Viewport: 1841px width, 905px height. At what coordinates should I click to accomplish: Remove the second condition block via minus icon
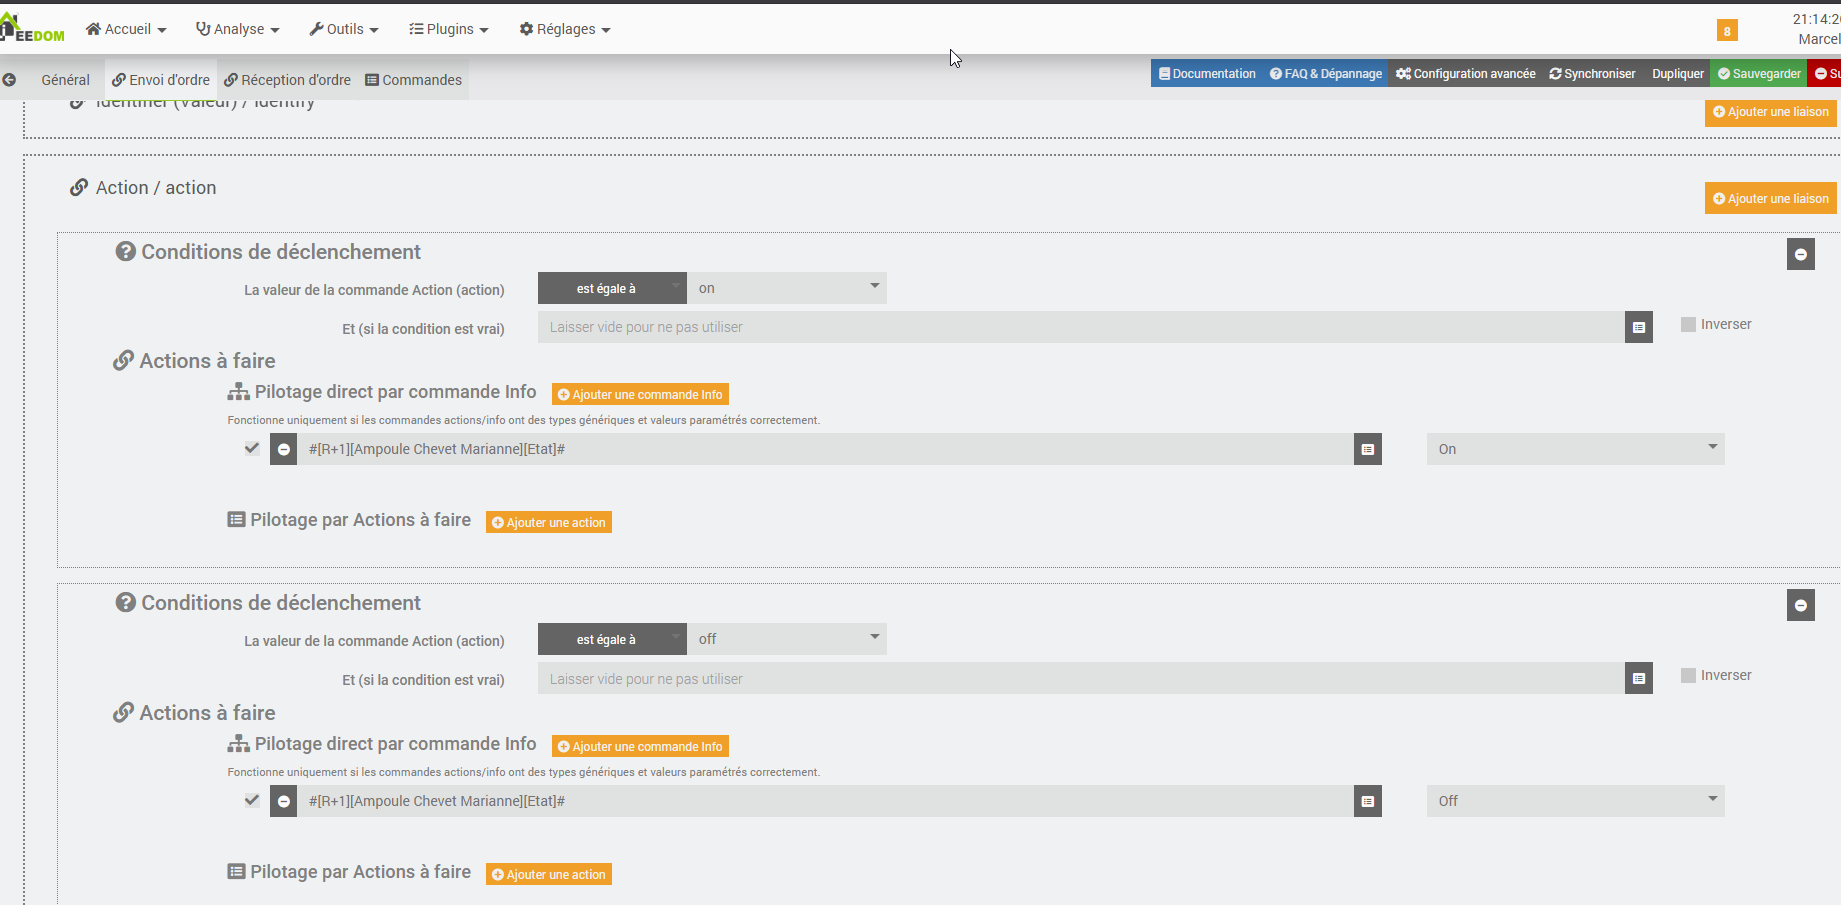[1800, 605]
